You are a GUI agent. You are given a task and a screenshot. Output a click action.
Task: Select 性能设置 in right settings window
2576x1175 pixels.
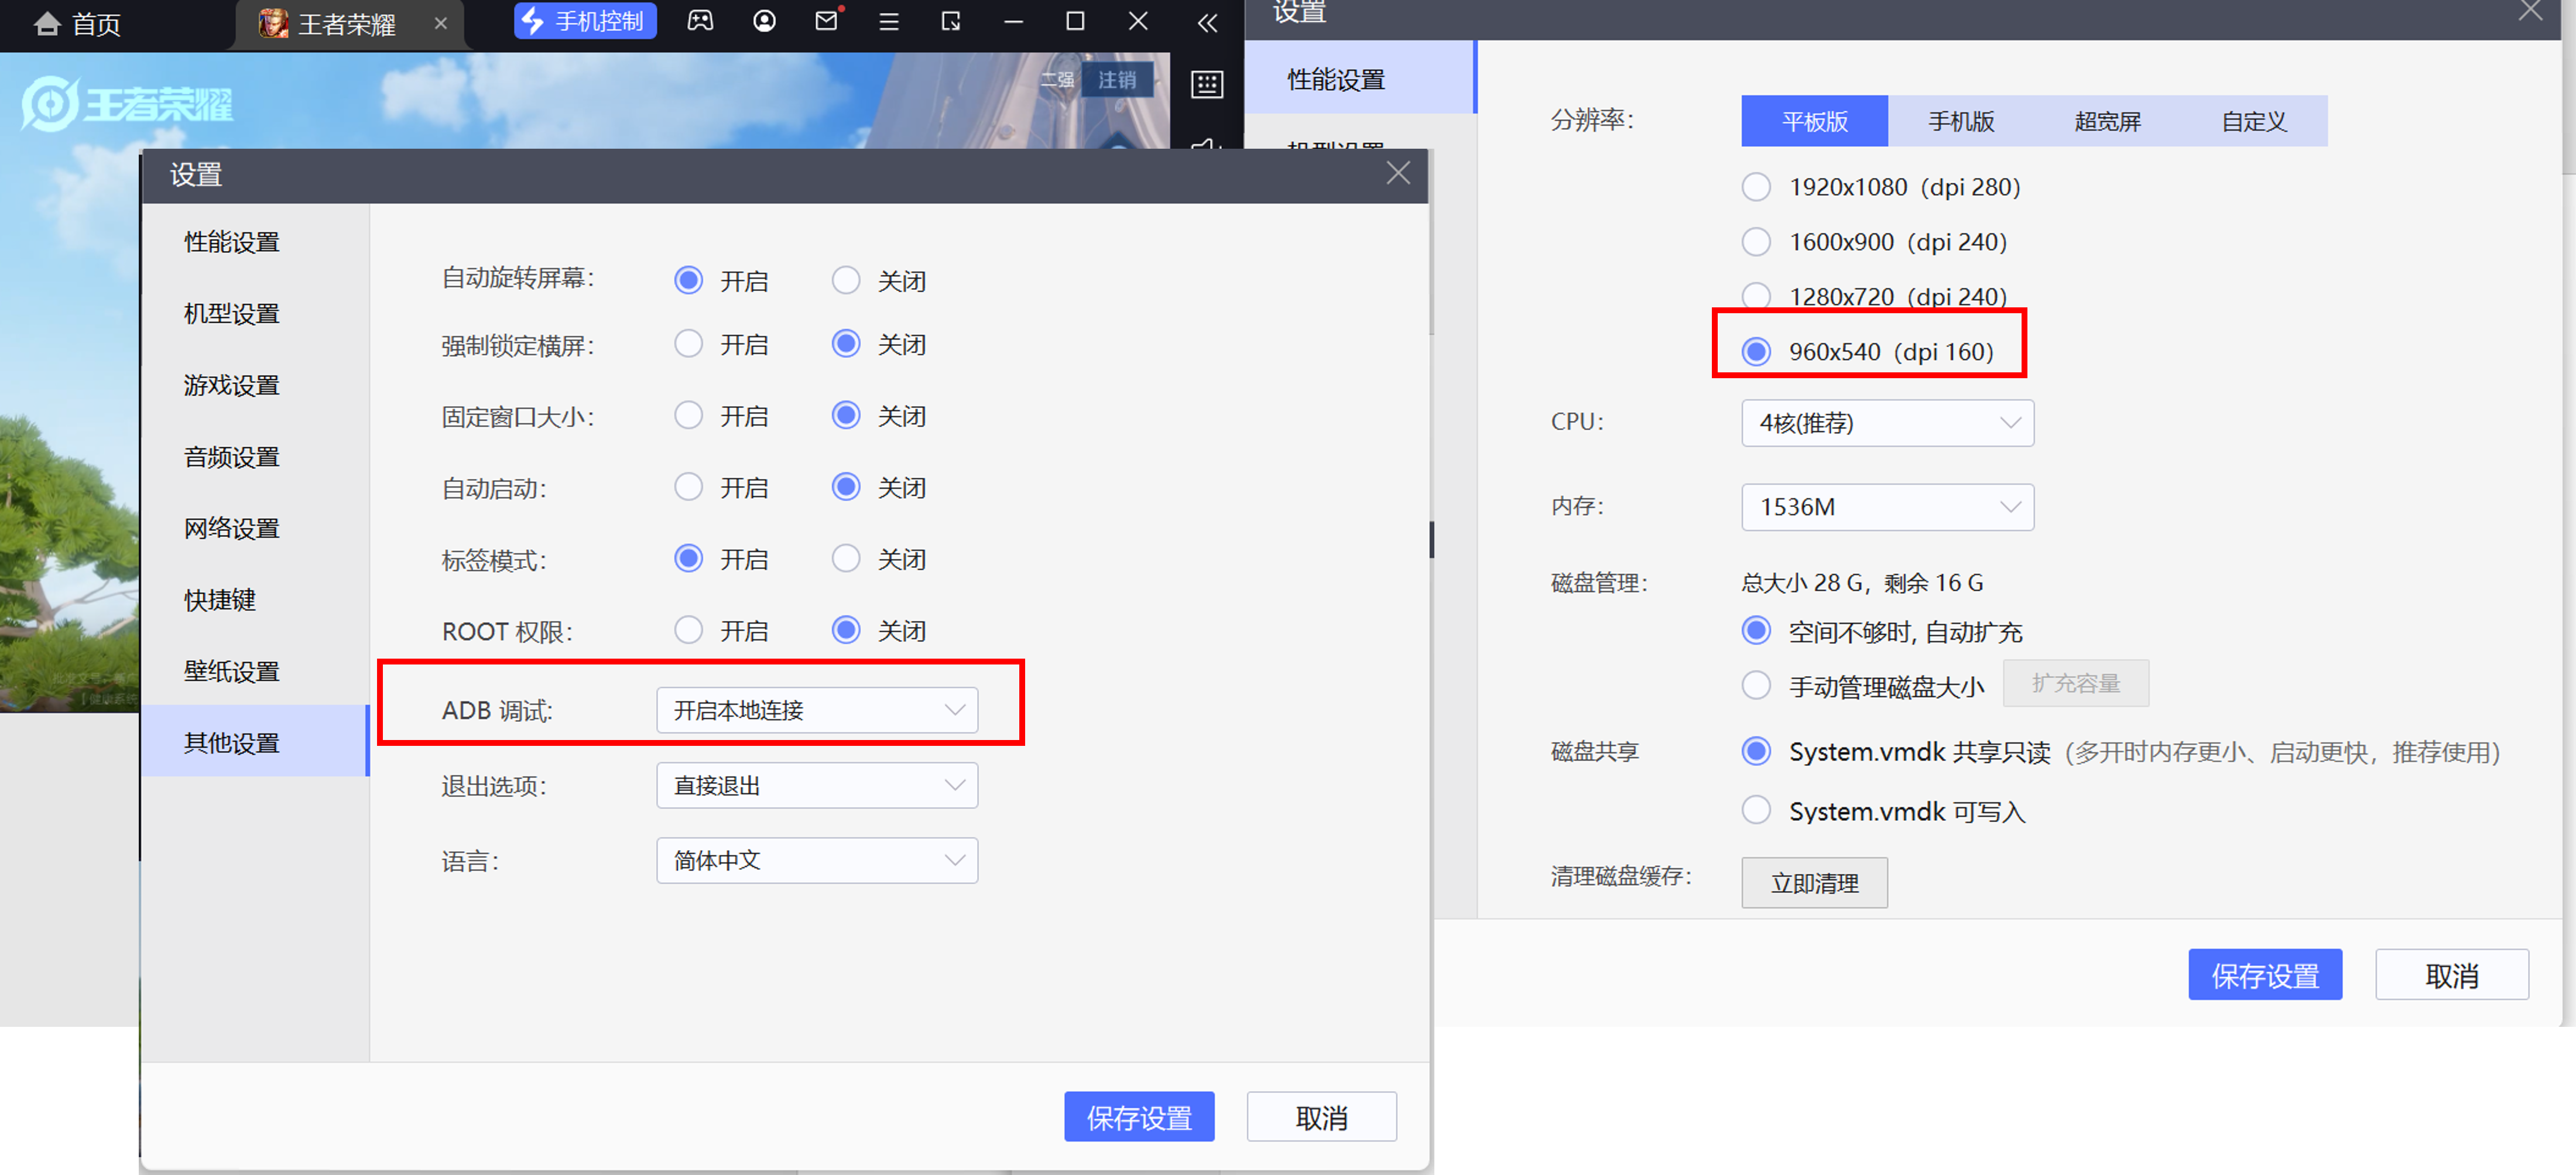point(1360,78)
